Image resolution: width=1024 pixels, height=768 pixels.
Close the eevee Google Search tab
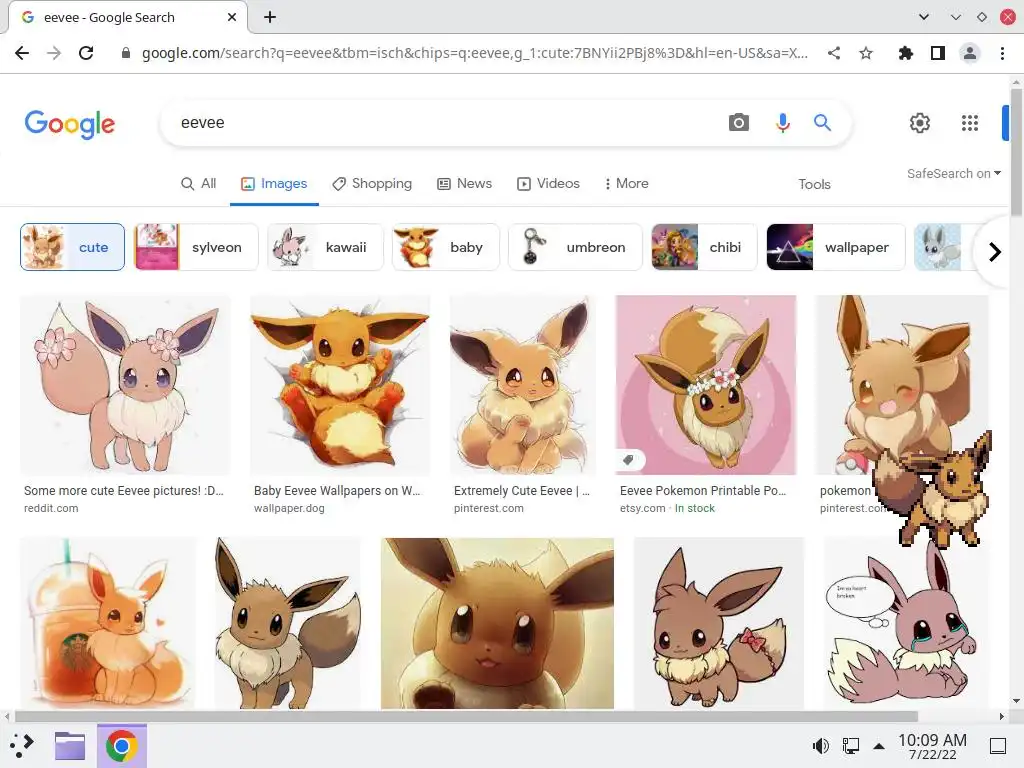point(232,18)
